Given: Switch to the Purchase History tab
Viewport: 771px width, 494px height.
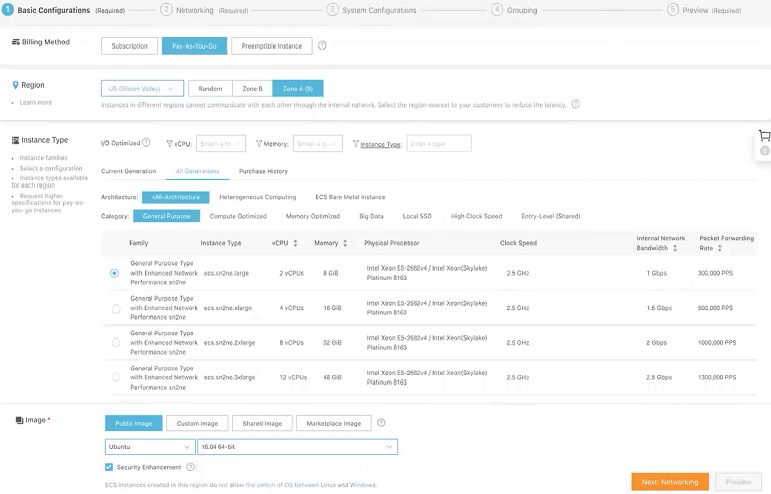Looking at the screenshot, I should click(x=263, y=171).
